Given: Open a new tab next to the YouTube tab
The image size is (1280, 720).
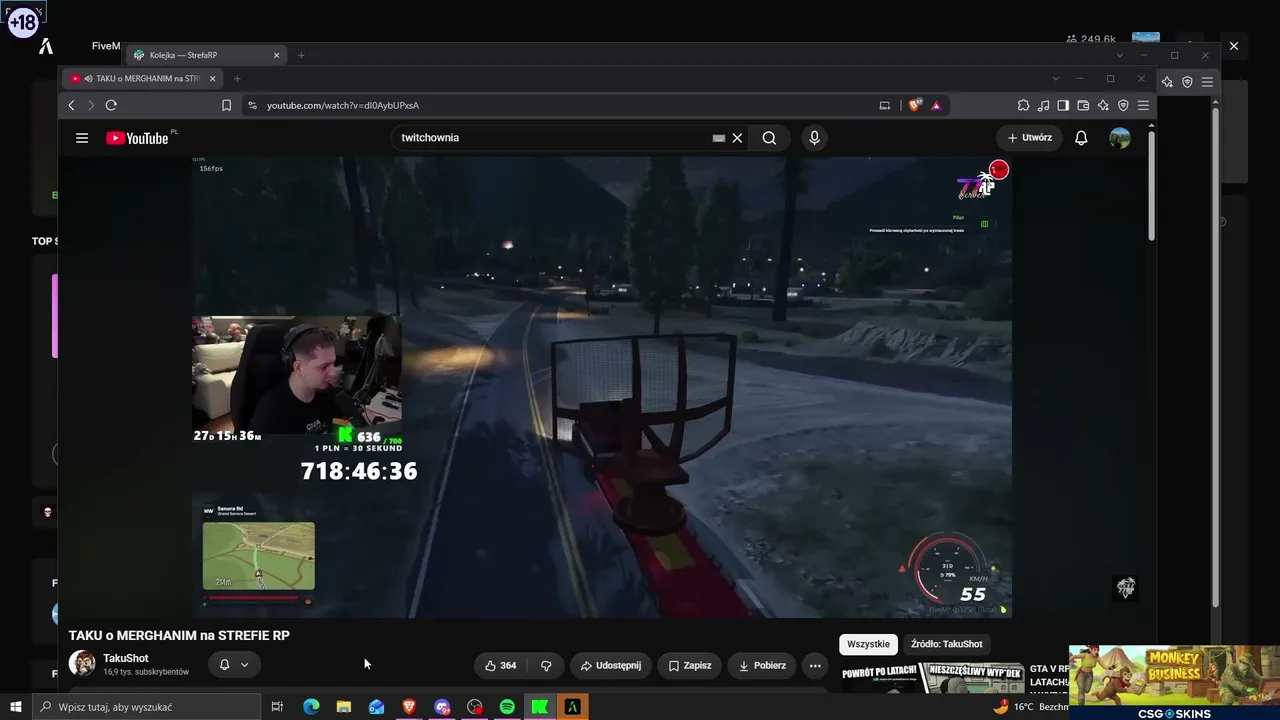Looking at the screenshot, I should coord(237,79).
